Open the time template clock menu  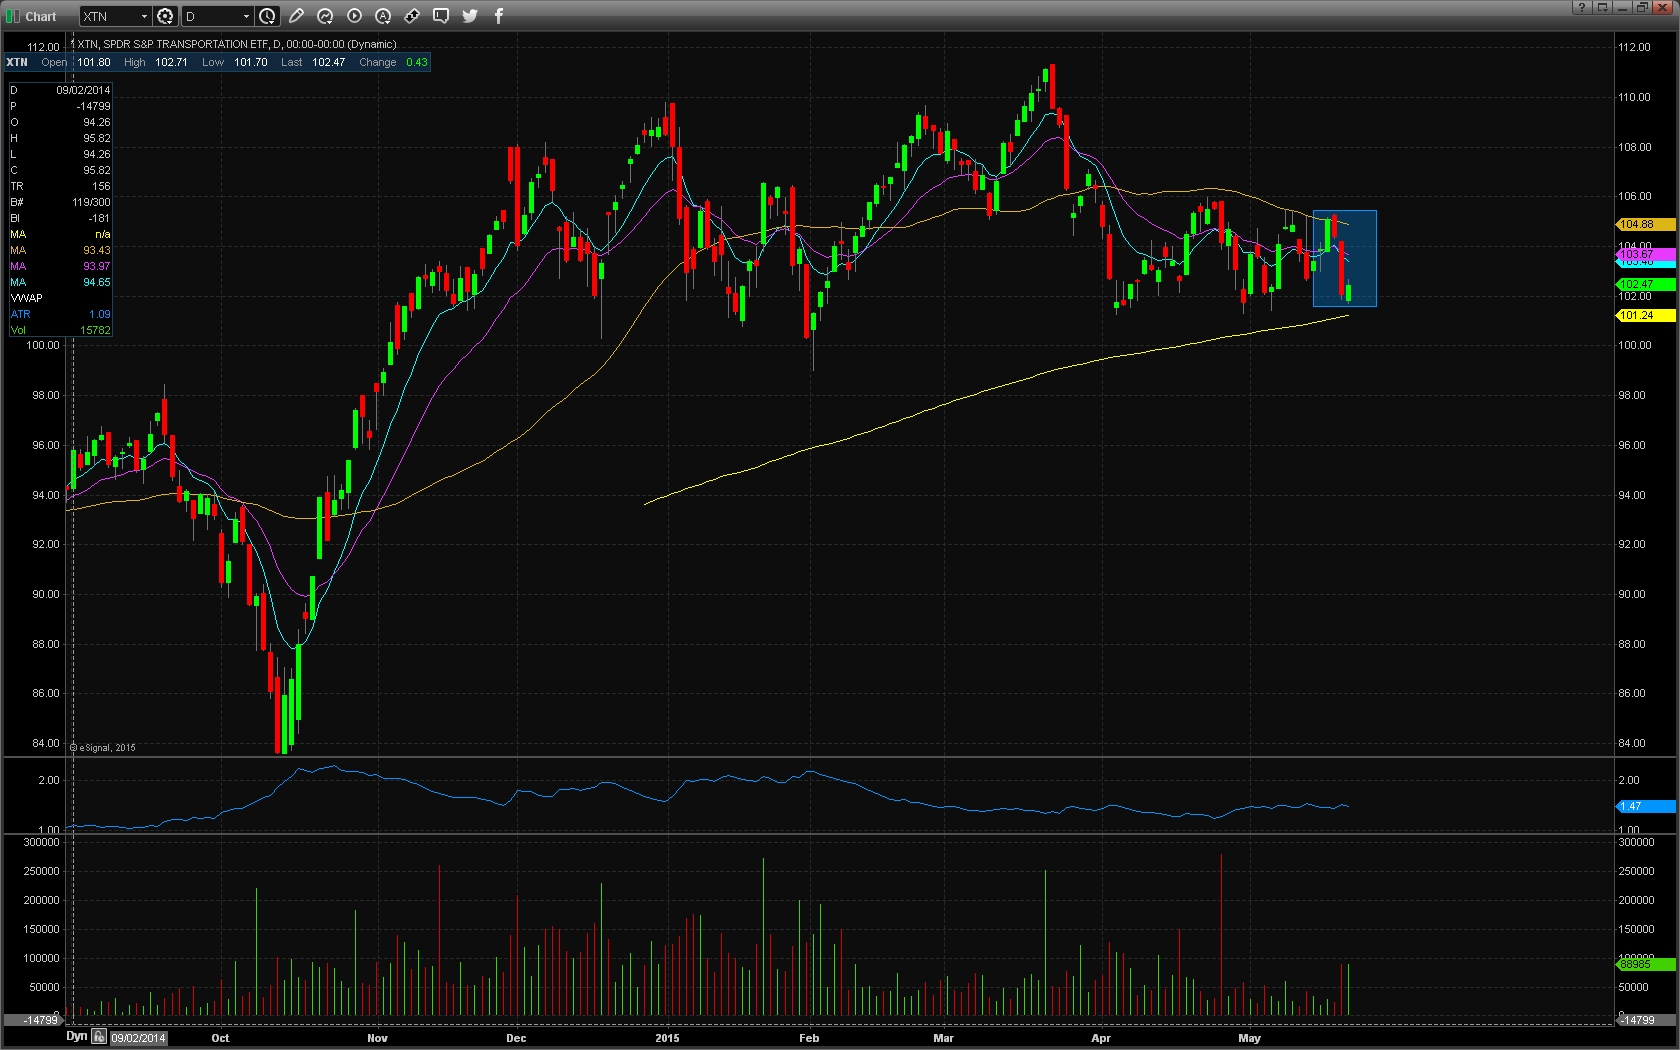(x=267, y=16)
